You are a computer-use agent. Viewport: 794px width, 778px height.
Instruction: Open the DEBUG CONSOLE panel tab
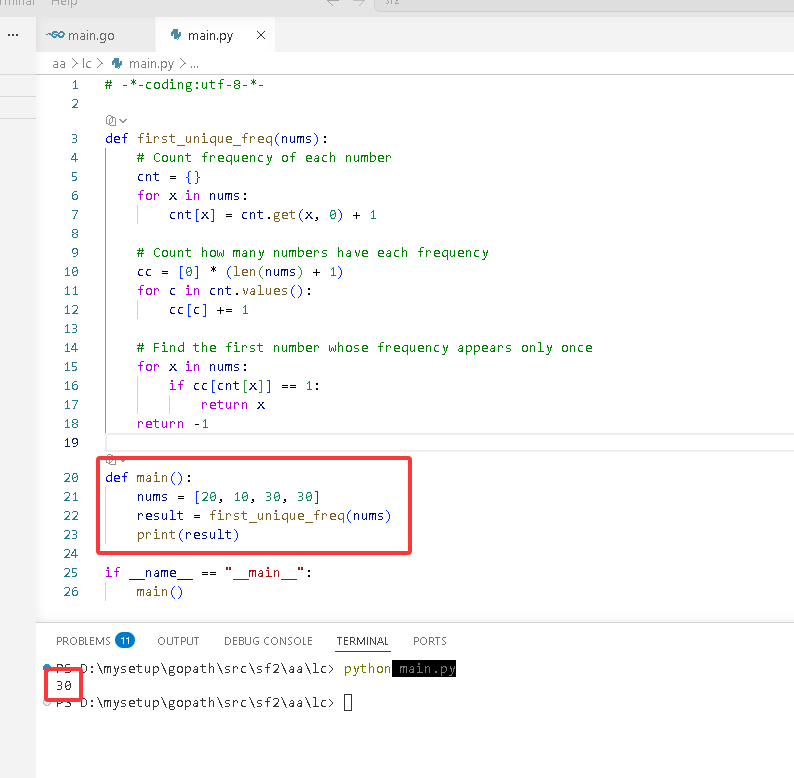268,641
